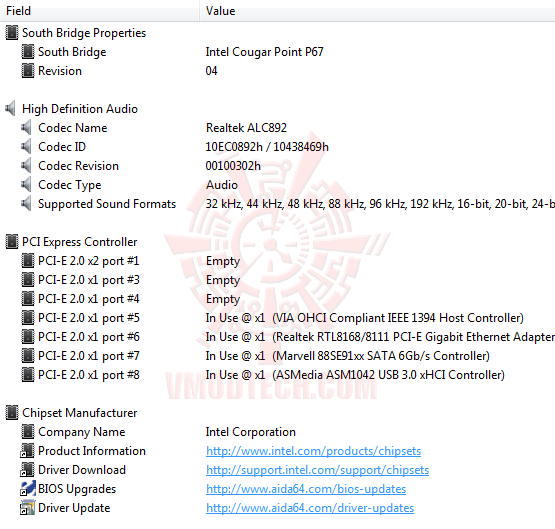This screenshot has height=529, width=555.
Task: Select the Codec Name field label
Action: point(73,128)
